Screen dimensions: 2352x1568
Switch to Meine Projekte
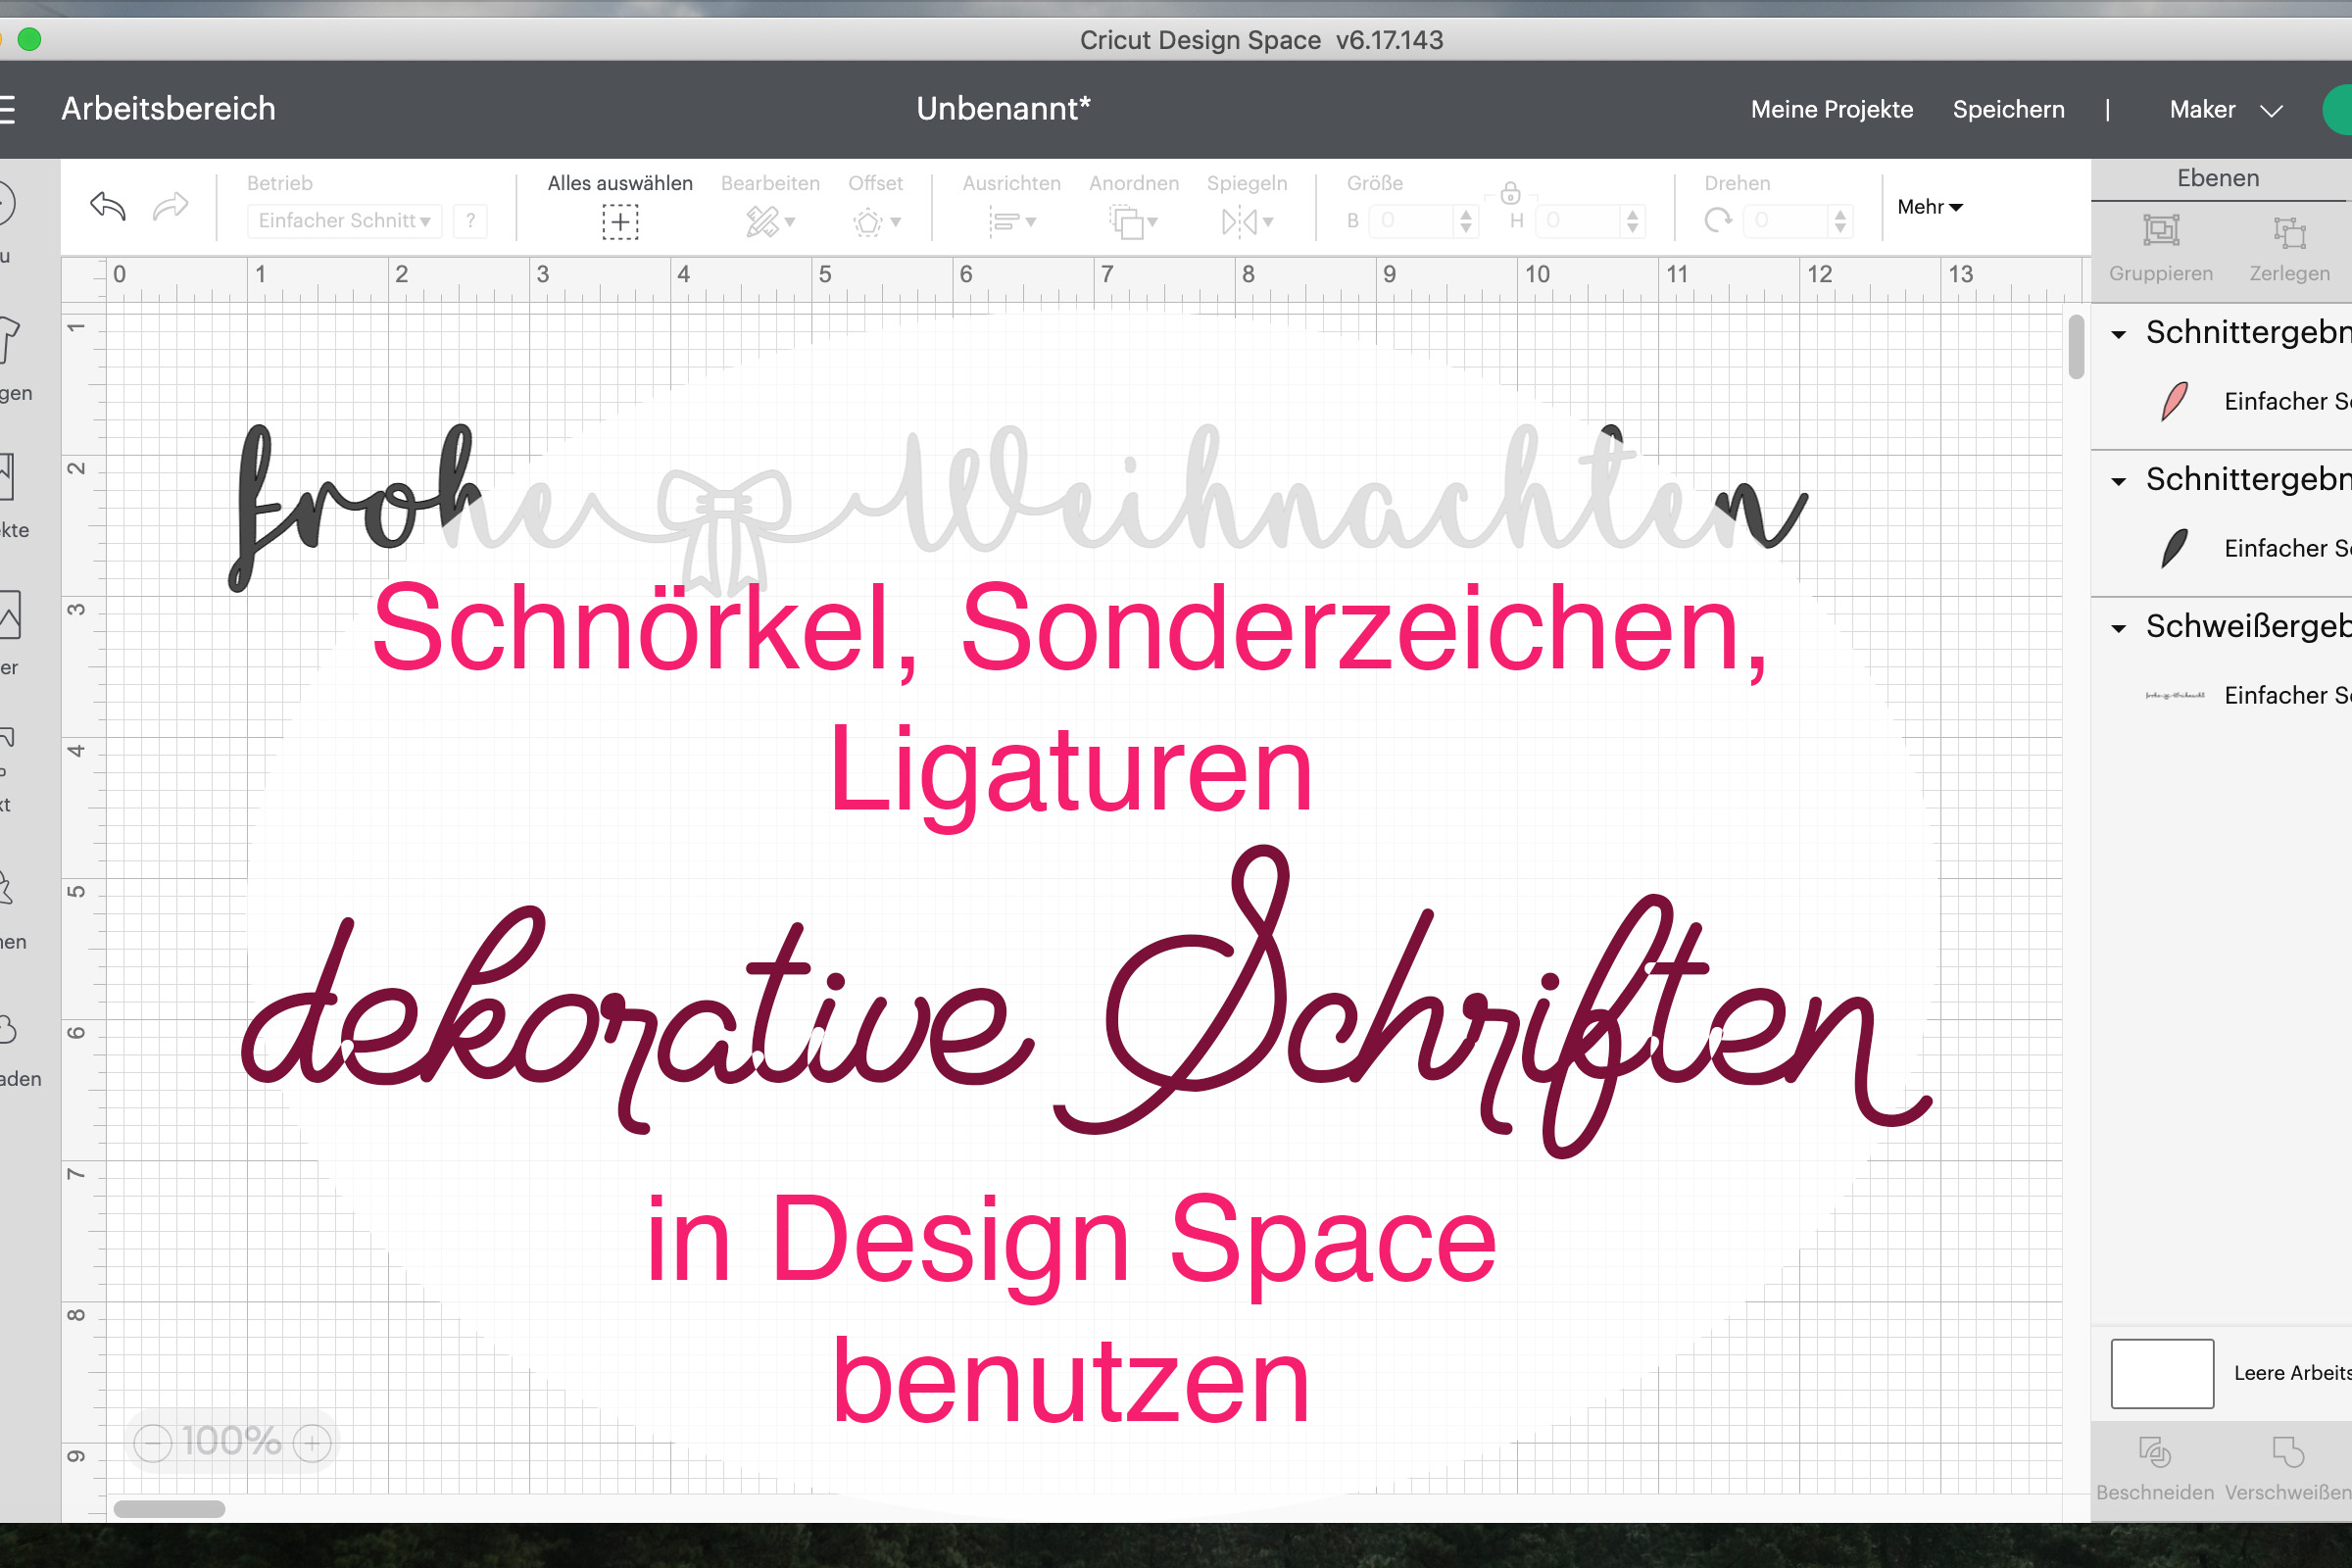pyautogui.click(x=1831, y=109)
